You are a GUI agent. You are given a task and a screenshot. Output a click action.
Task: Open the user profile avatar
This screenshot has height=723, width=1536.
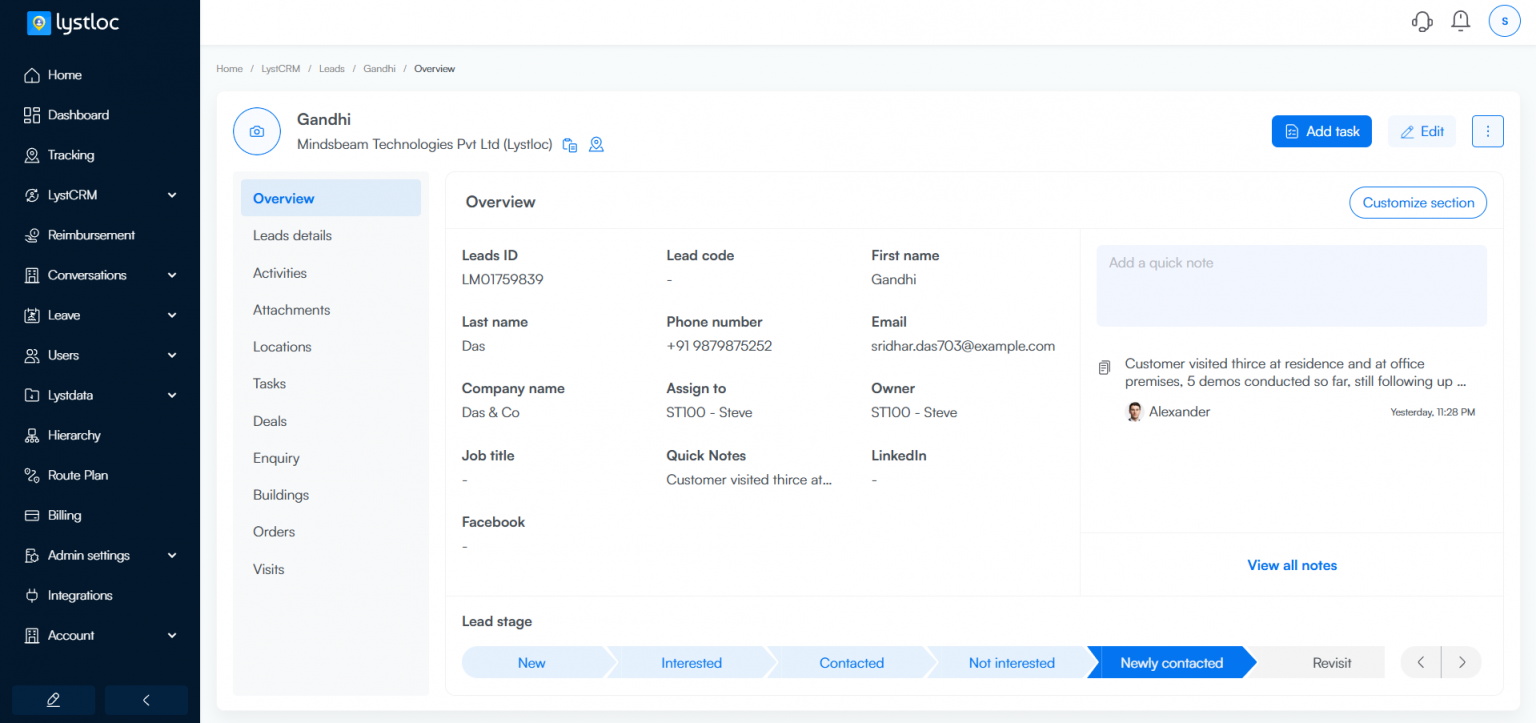(x=1504, y=21)
